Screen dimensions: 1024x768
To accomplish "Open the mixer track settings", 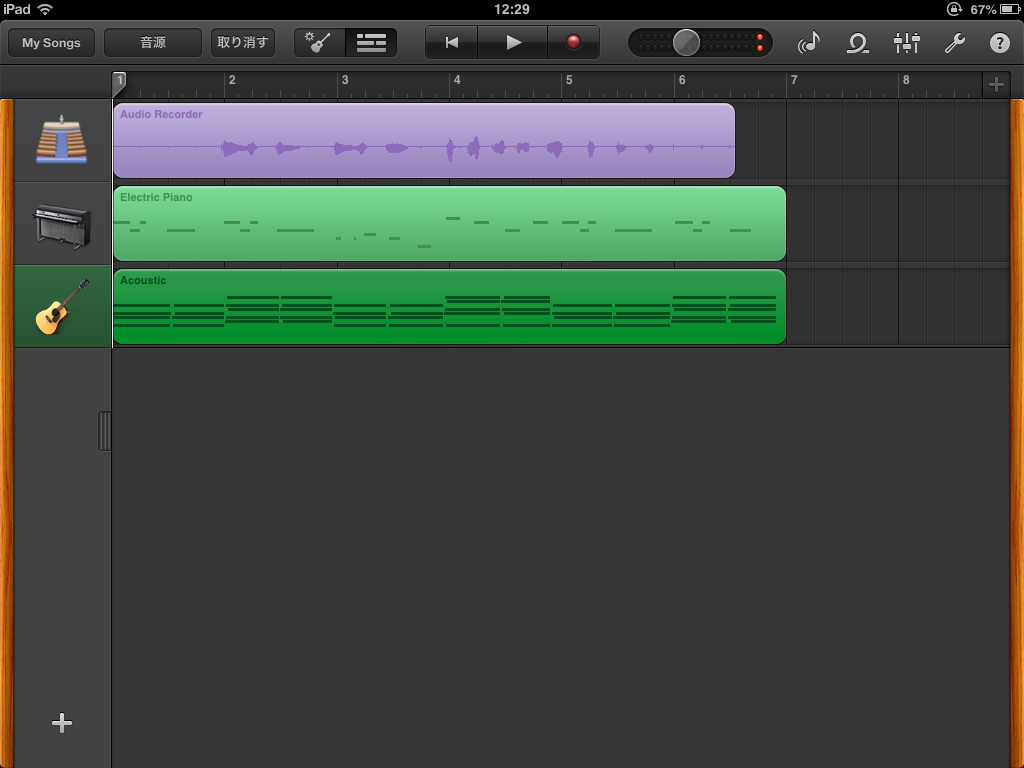I will point(906,43).
